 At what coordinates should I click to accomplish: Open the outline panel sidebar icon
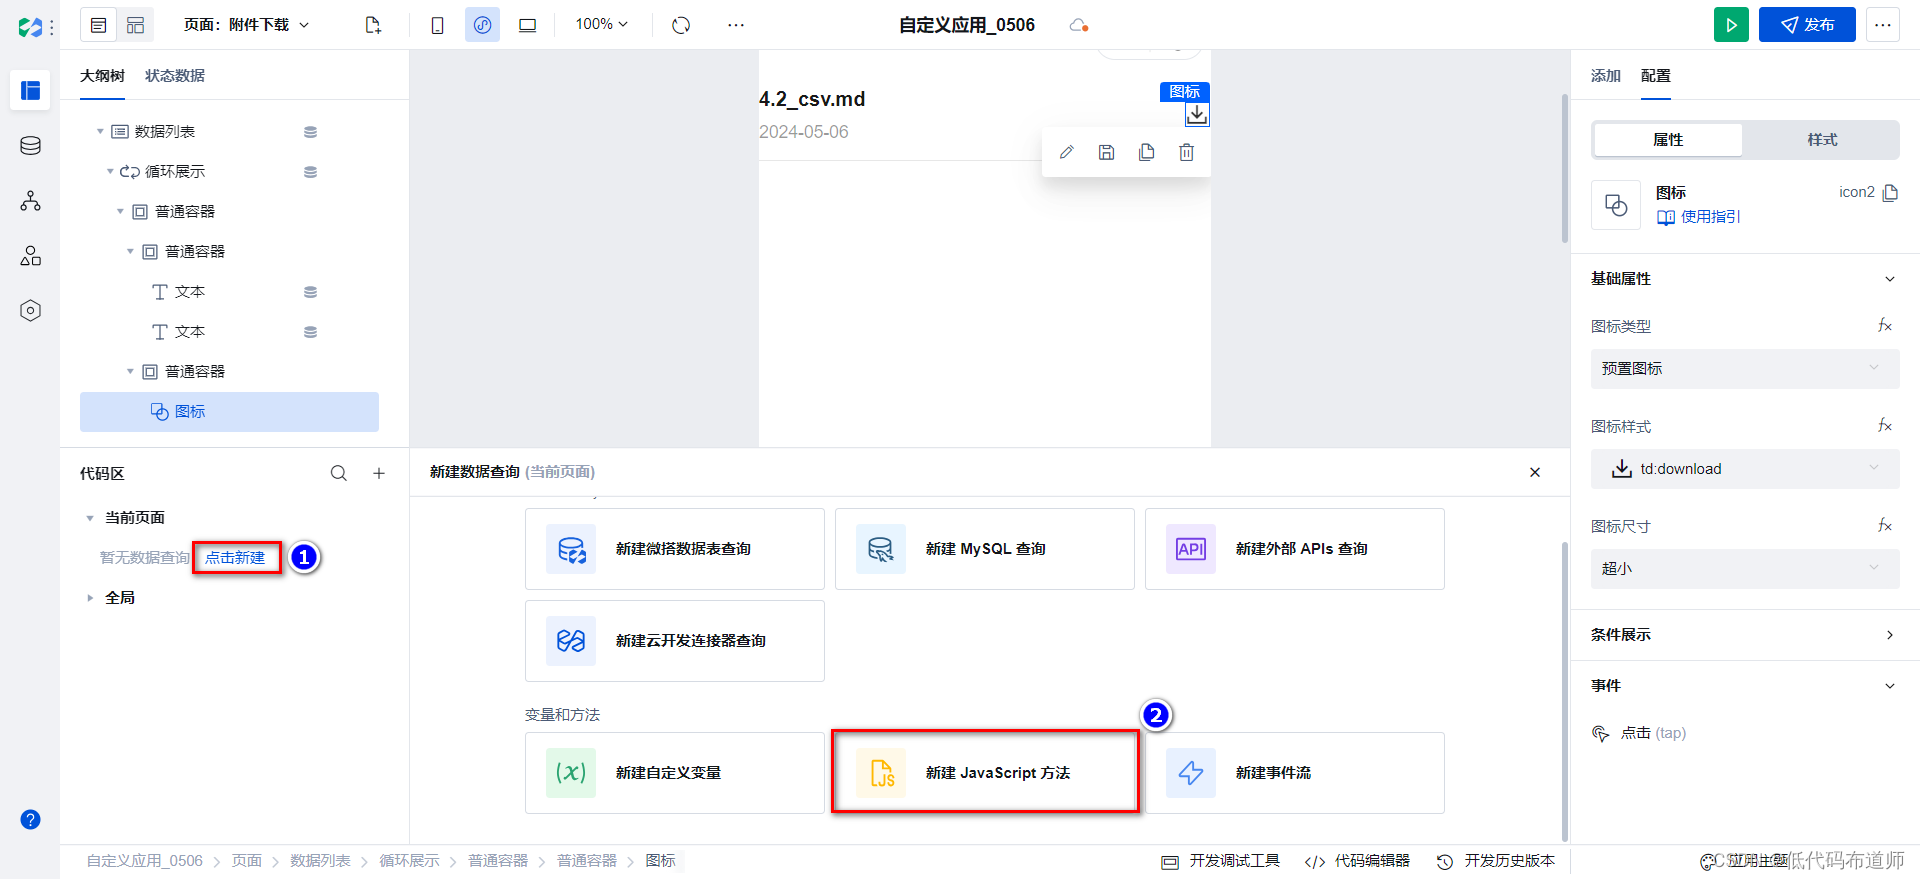(x=31, y=90)
